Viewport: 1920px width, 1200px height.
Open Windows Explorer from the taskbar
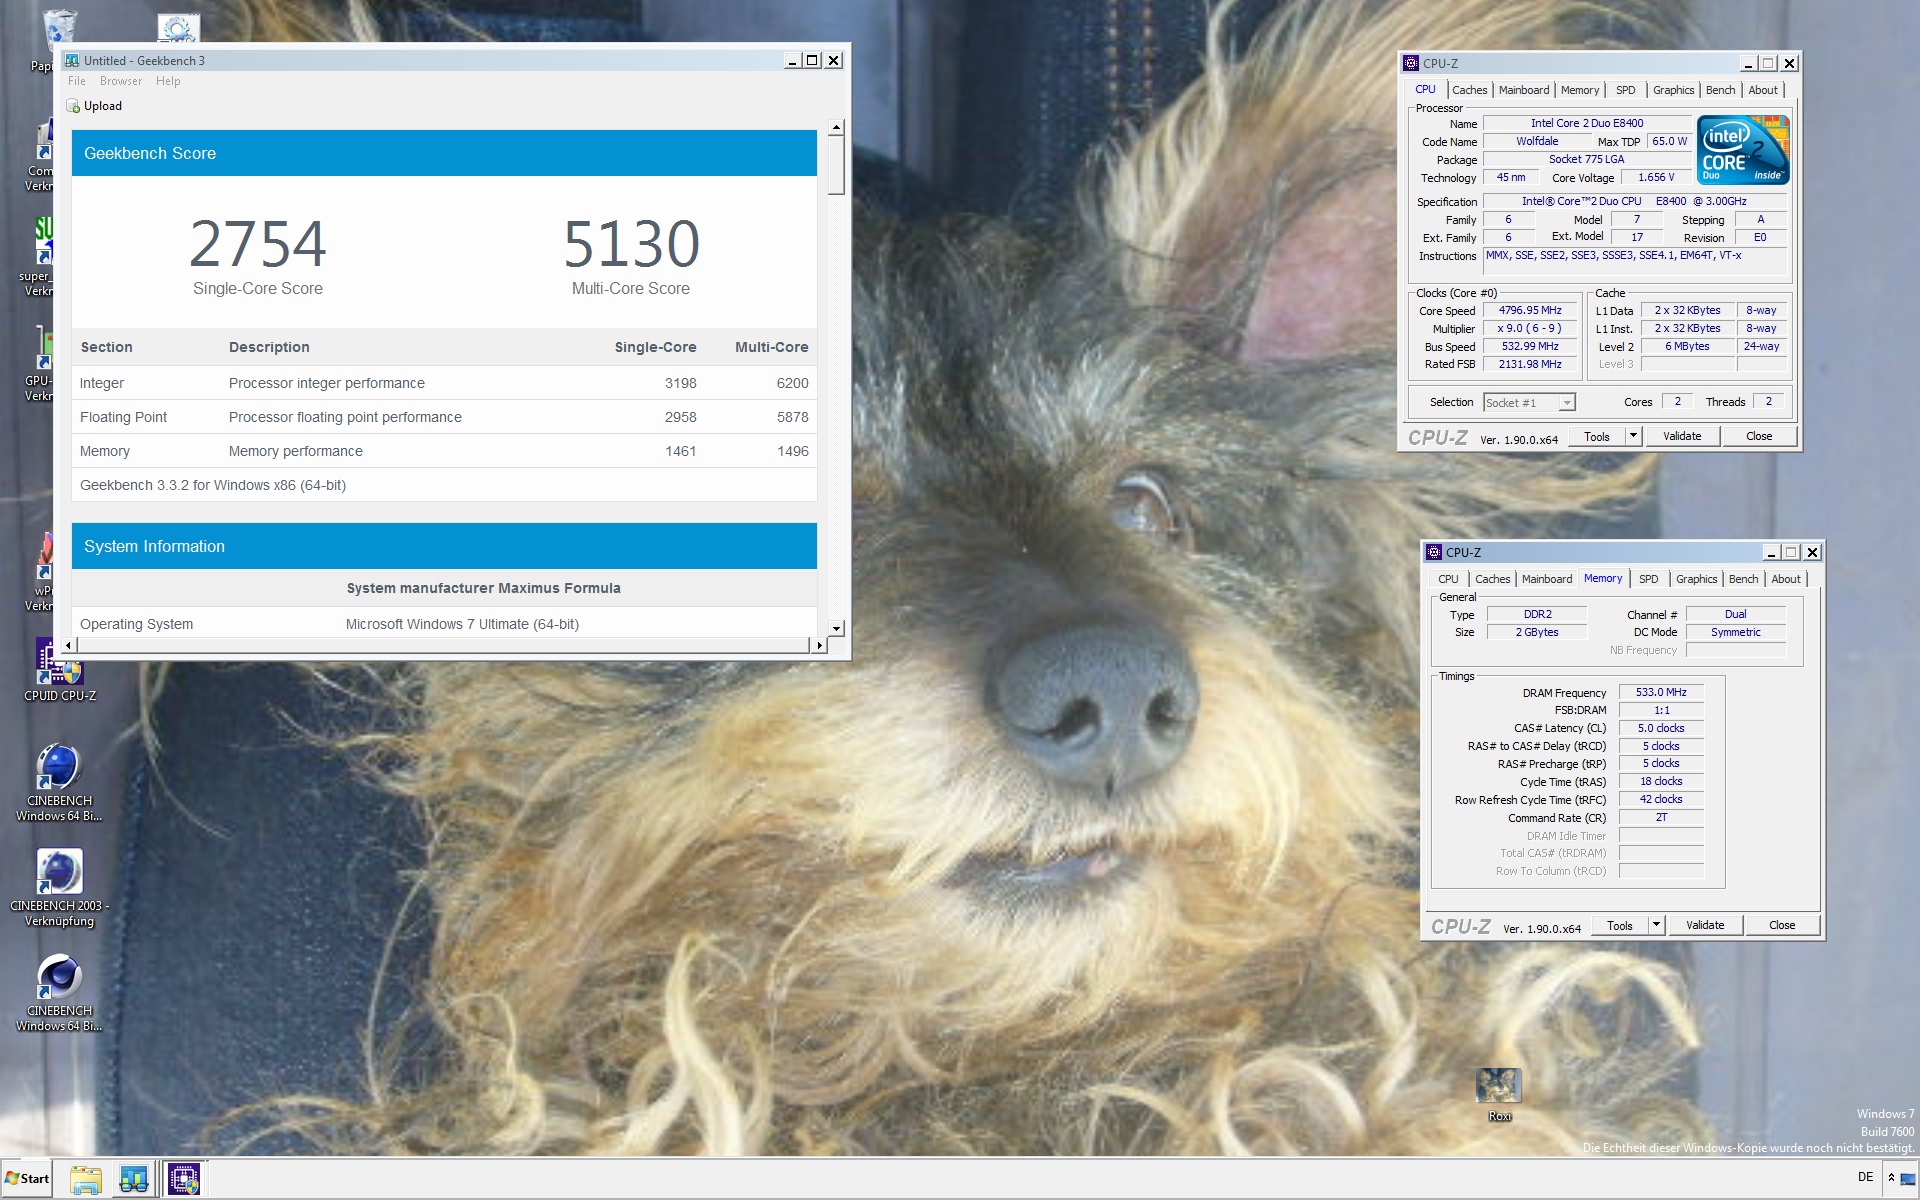(x=86, y=1179)
